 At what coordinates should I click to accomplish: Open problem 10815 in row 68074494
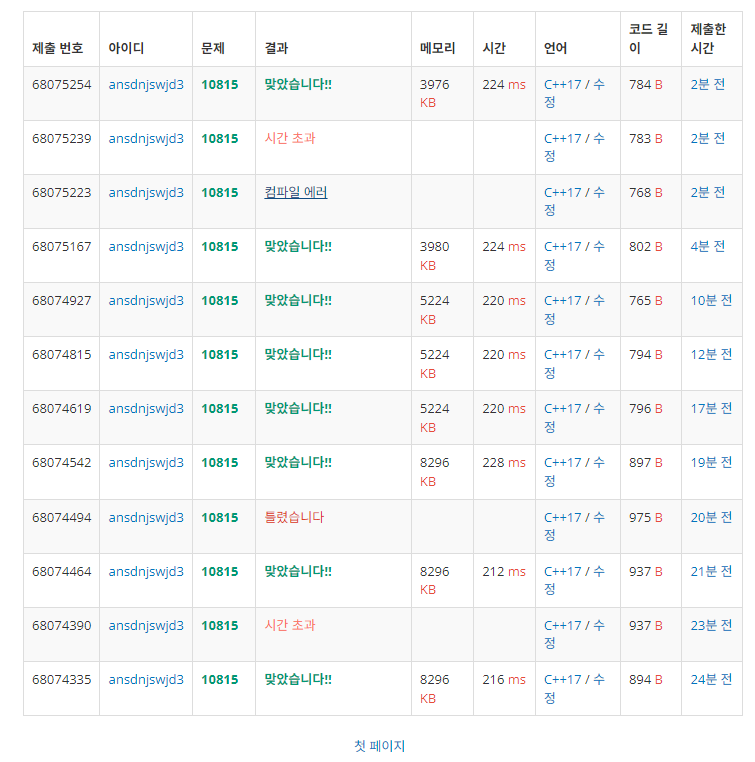pos(220,517)
